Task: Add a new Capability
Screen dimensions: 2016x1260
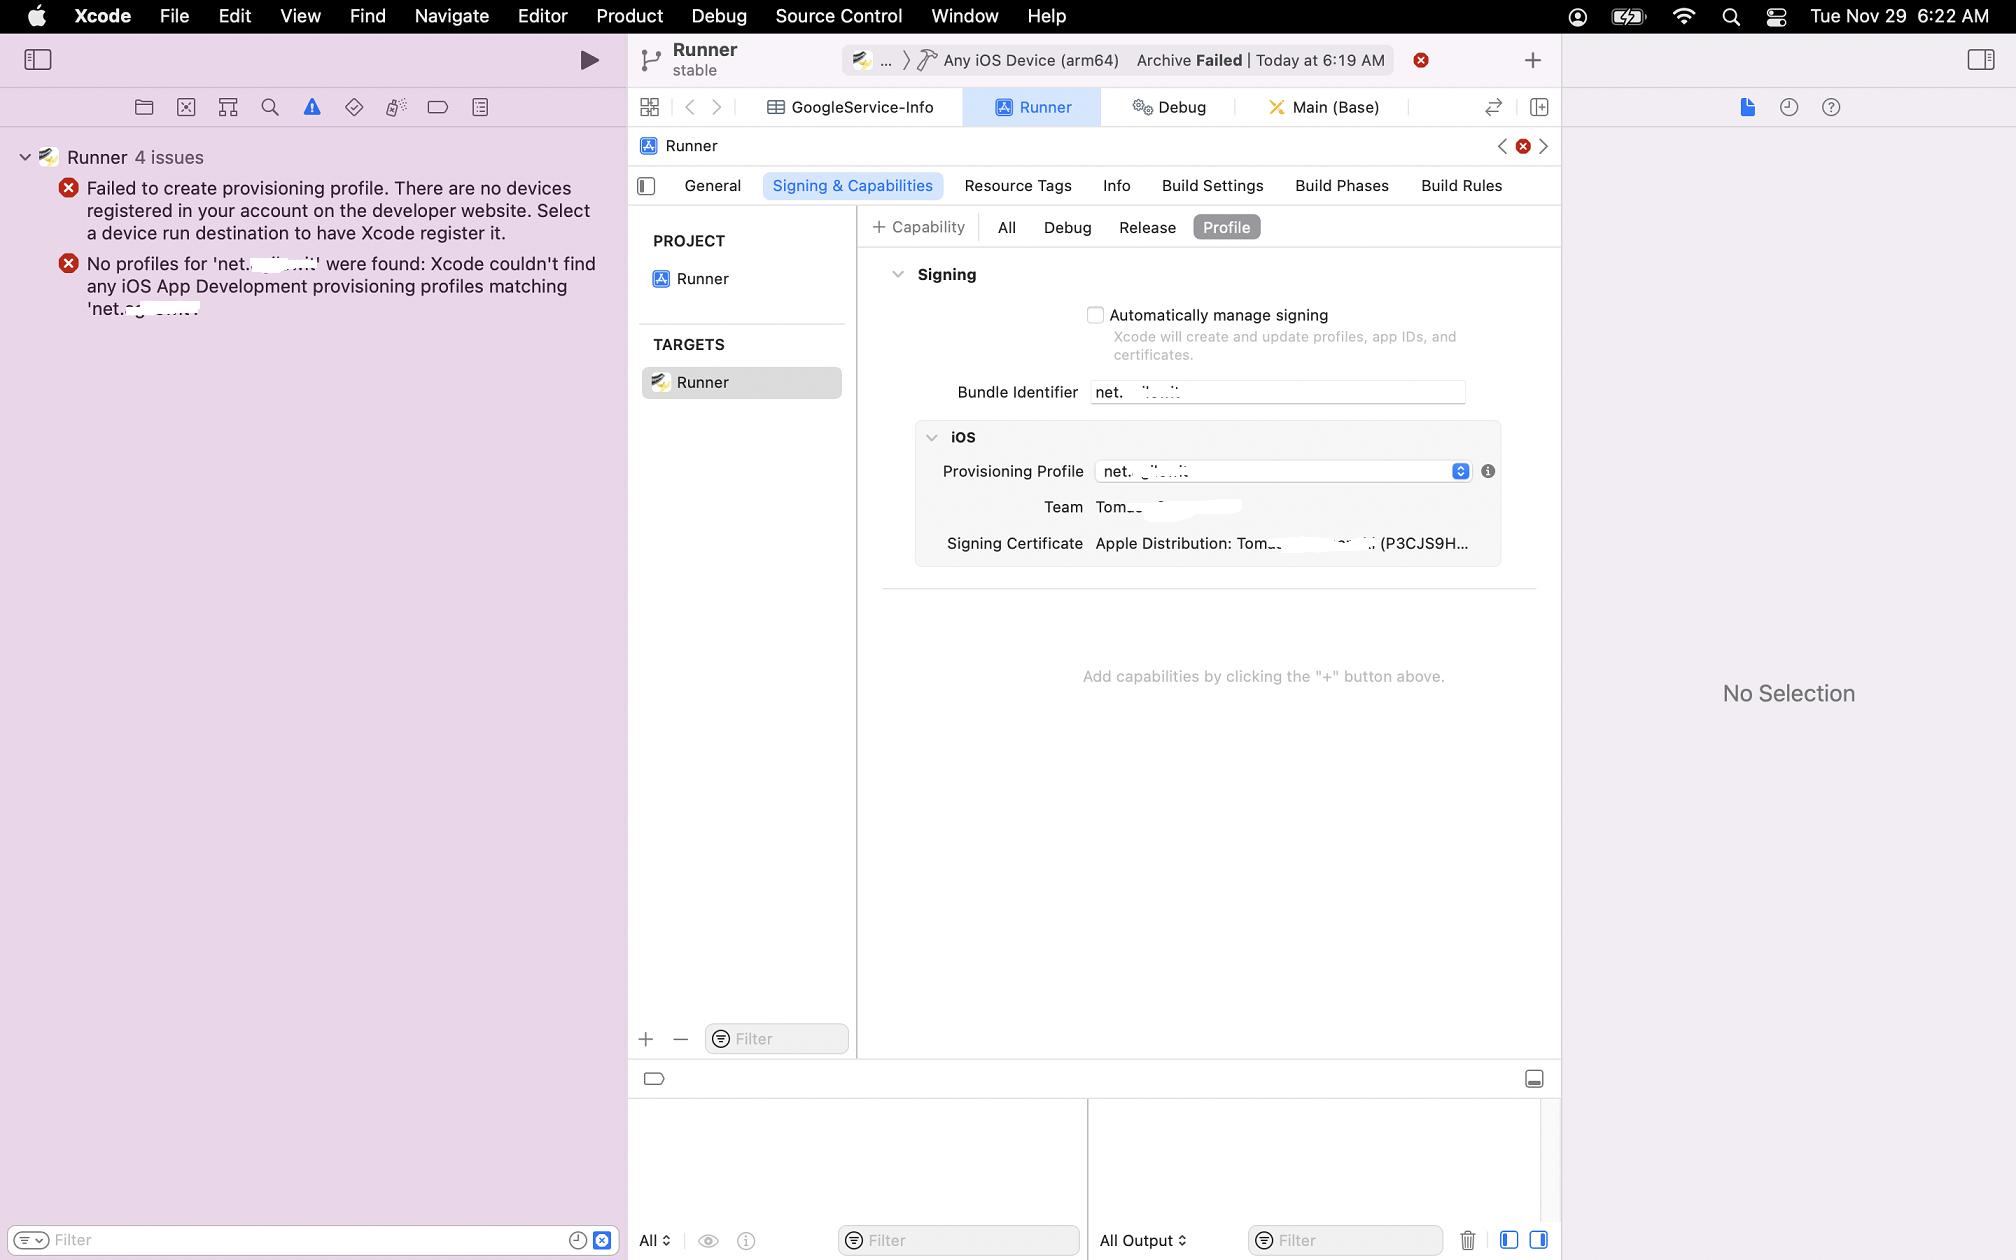Action: click(x=918, y=227)
